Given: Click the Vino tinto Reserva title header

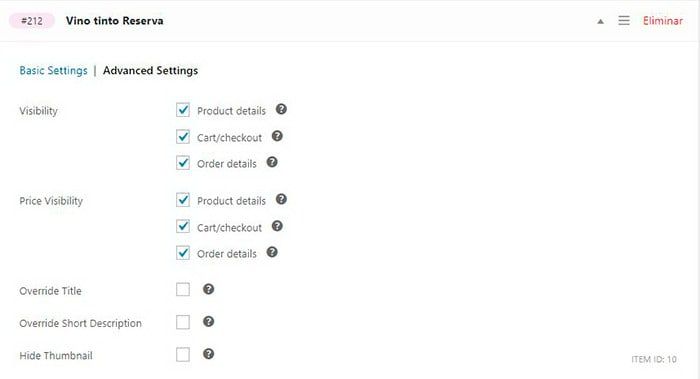Looking at the screenshot, I should 115,21.
